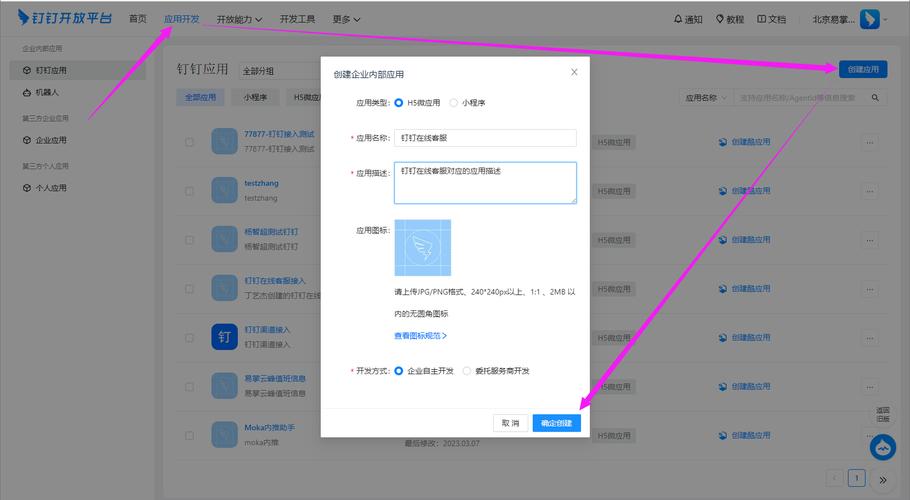Close the 创建企业内部应用 dialog

[574, 72]
